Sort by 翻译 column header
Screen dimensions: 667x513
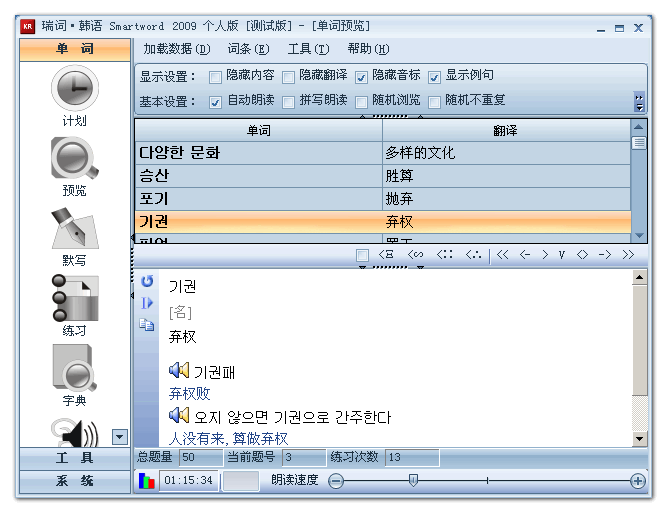(x=506, y=130)
